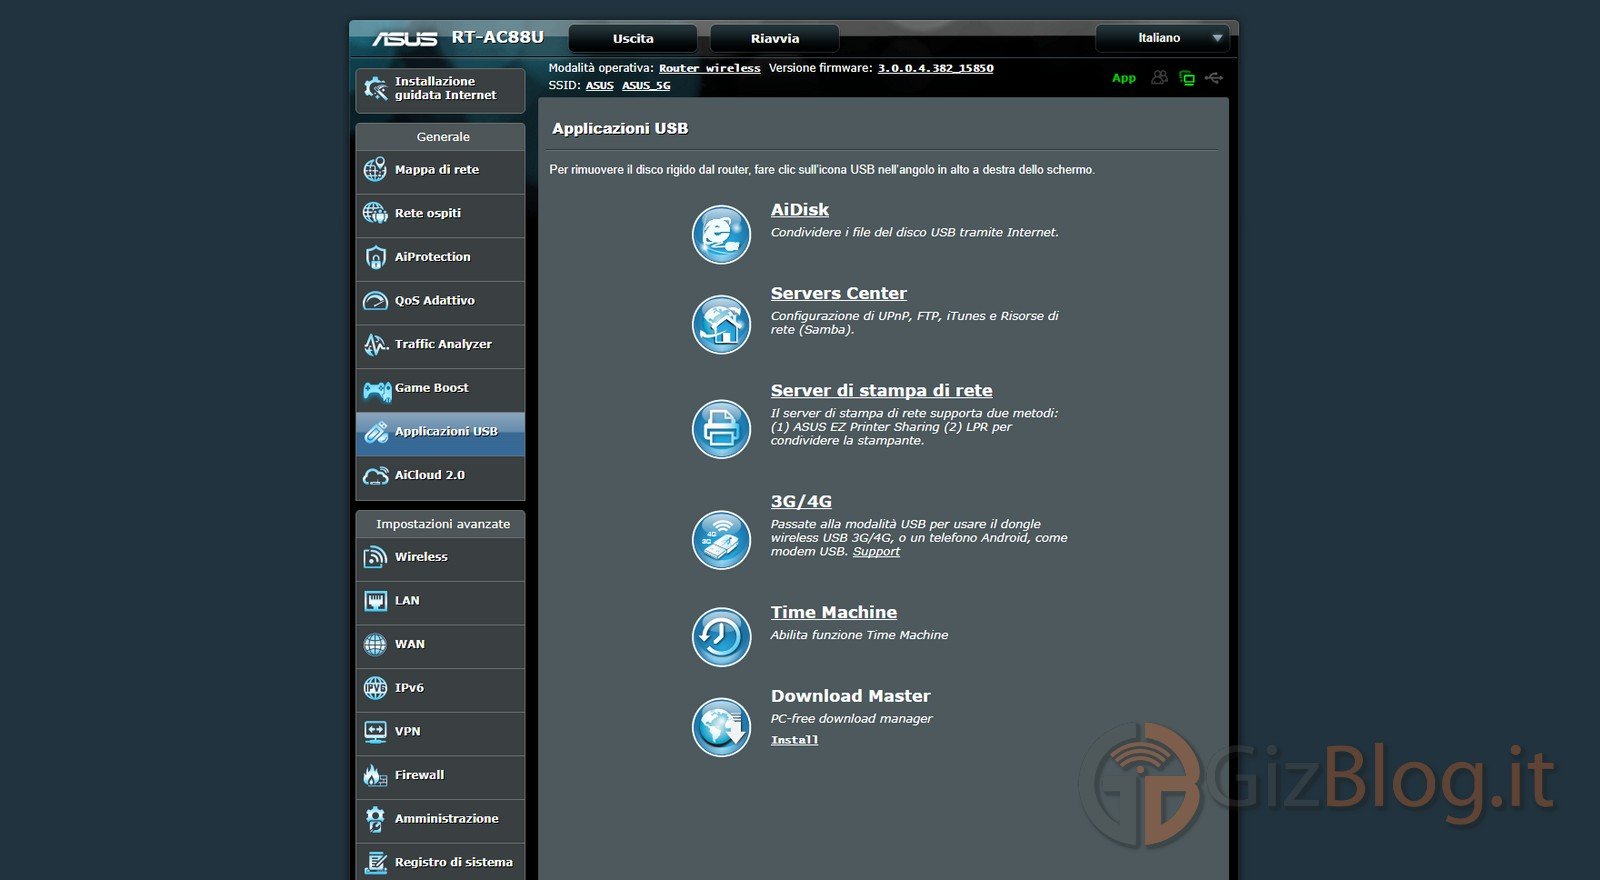The height and width of the screenshot is (880, 1600).
Task: Click the green network clients status icon
Action: click(1187, 78)
